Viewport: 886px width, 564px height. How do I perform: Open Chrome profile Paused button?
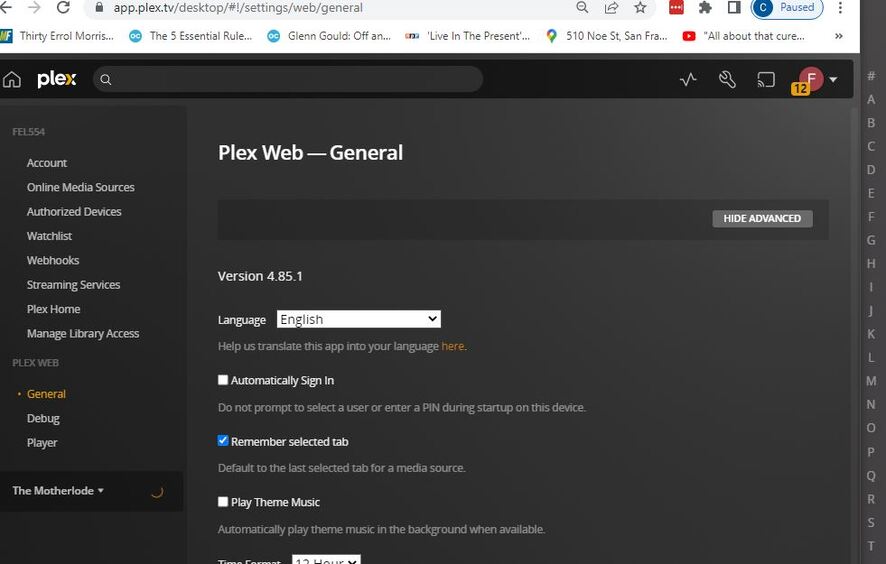(x=787, y=7)
